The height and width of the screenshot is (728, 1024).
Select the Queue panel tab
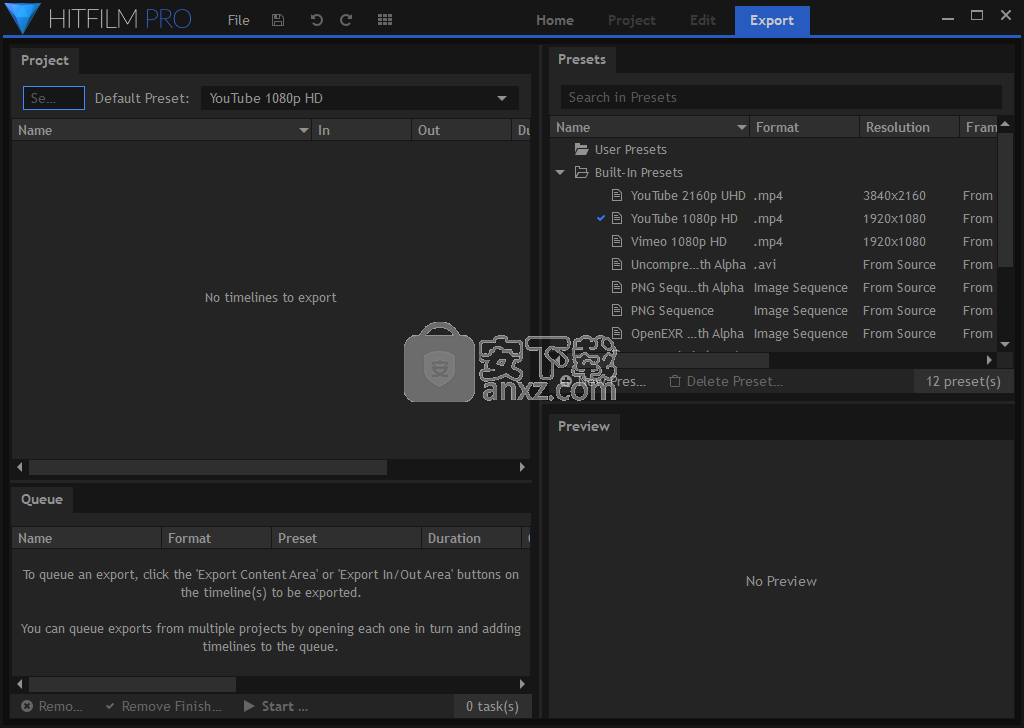coord(42,499)
